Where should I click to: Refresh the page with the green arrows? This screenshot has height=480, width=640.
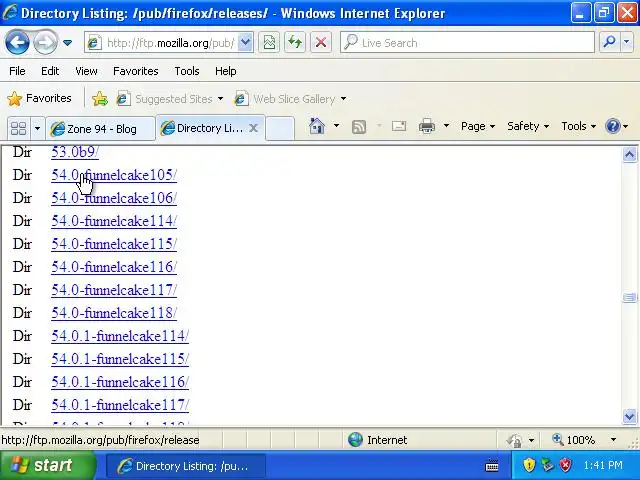click(x=295, y=42)
